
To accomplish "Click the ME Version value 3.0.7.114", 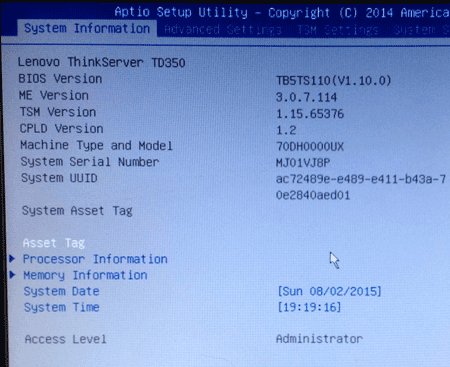I will click(x=306, y=97).
